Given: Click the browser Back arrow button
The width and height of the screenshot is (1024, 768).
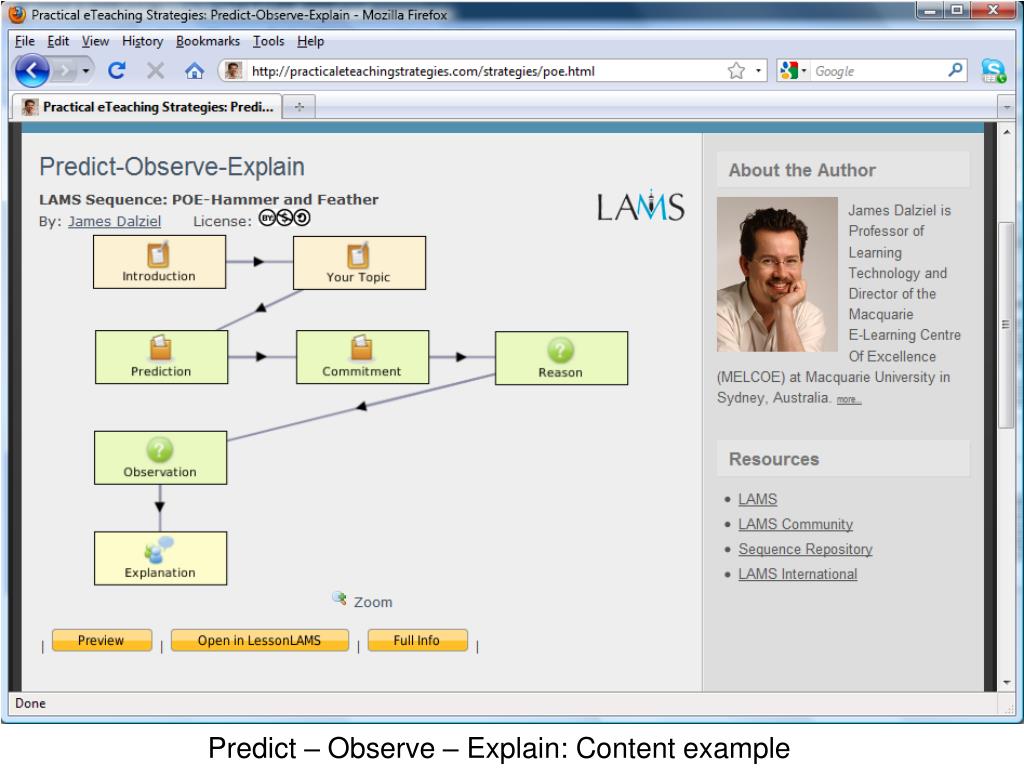Looking at the screenshot, I should point(32,71).
